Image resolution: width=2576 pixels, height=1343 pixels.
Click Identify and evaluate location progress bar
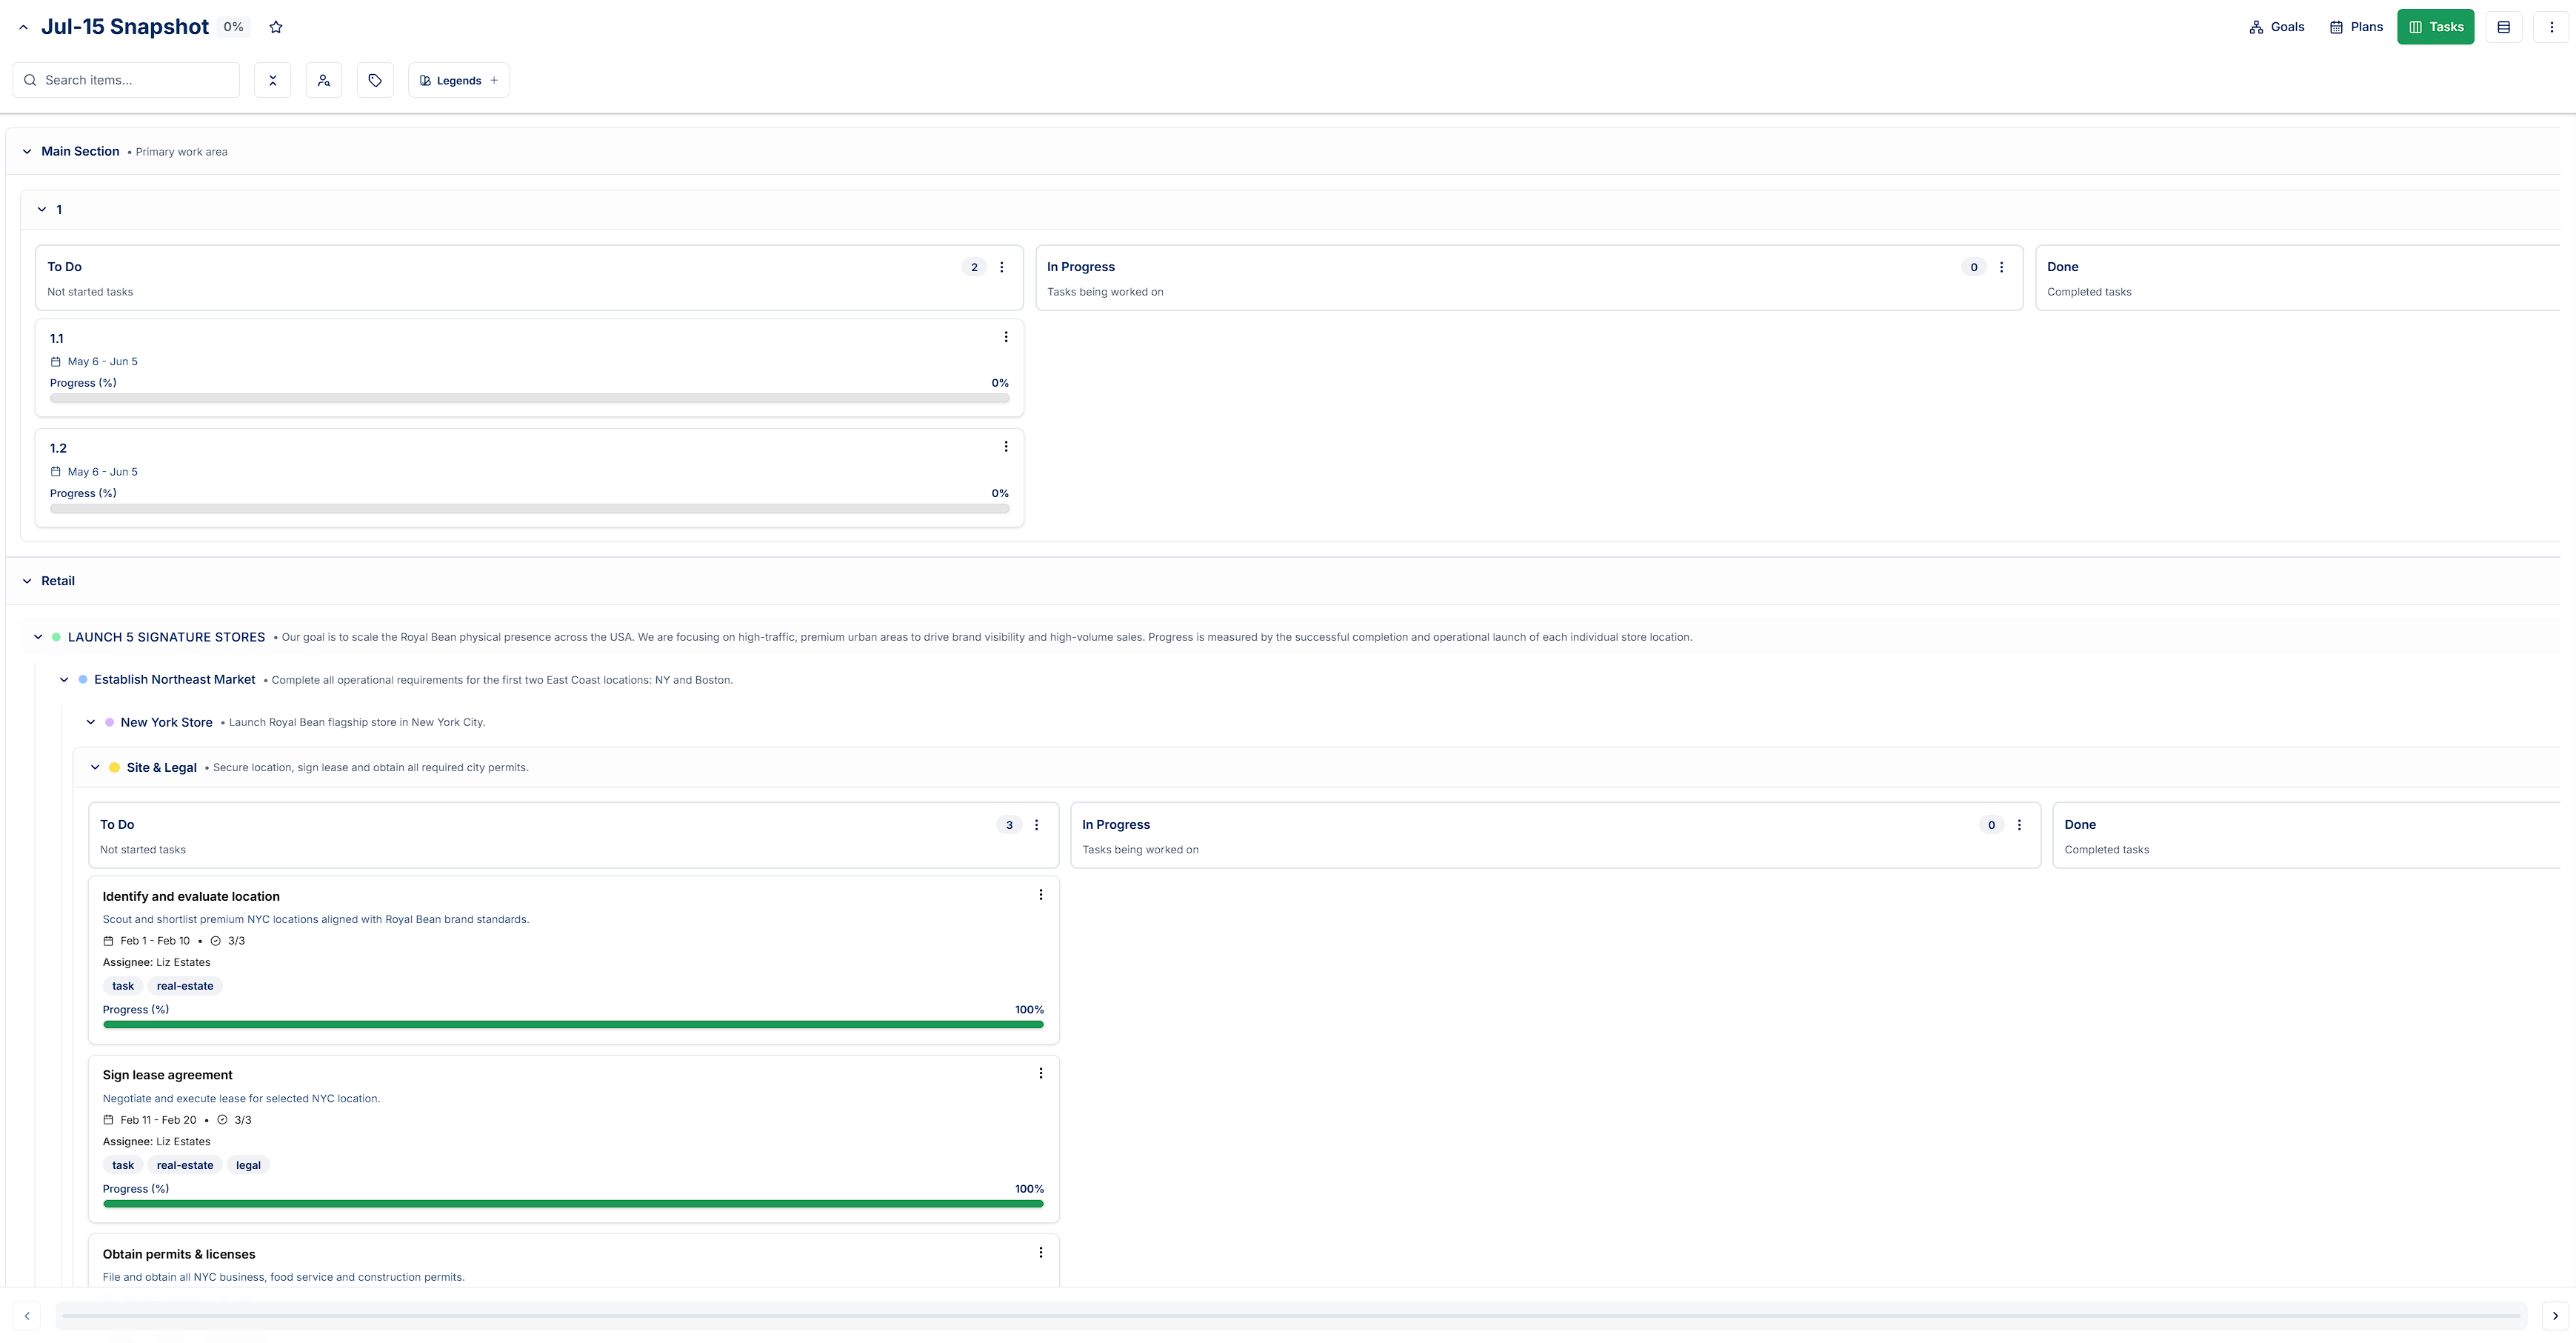point(573,1024)
